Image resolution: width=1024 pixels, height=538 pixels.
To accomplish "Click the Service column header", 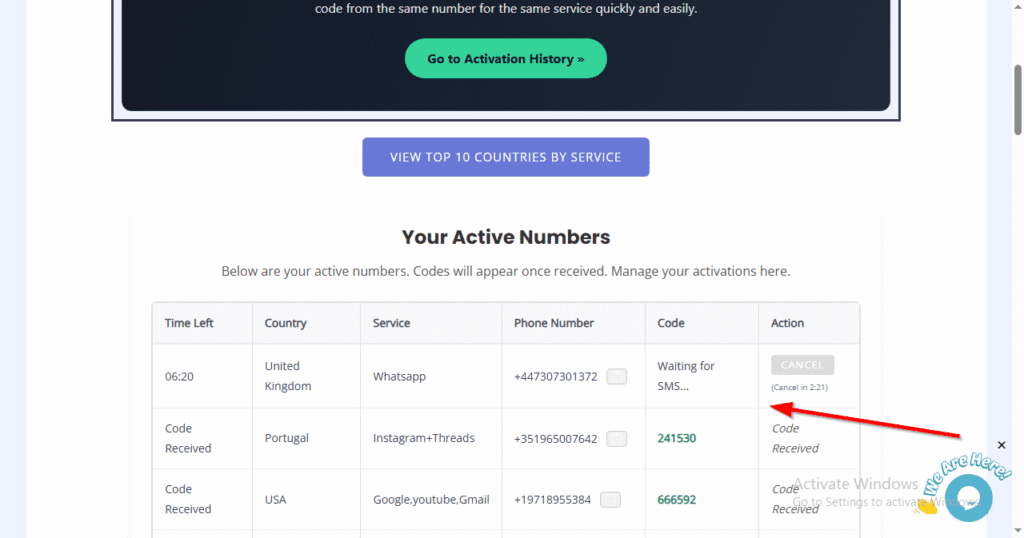I will pos(392,323).
